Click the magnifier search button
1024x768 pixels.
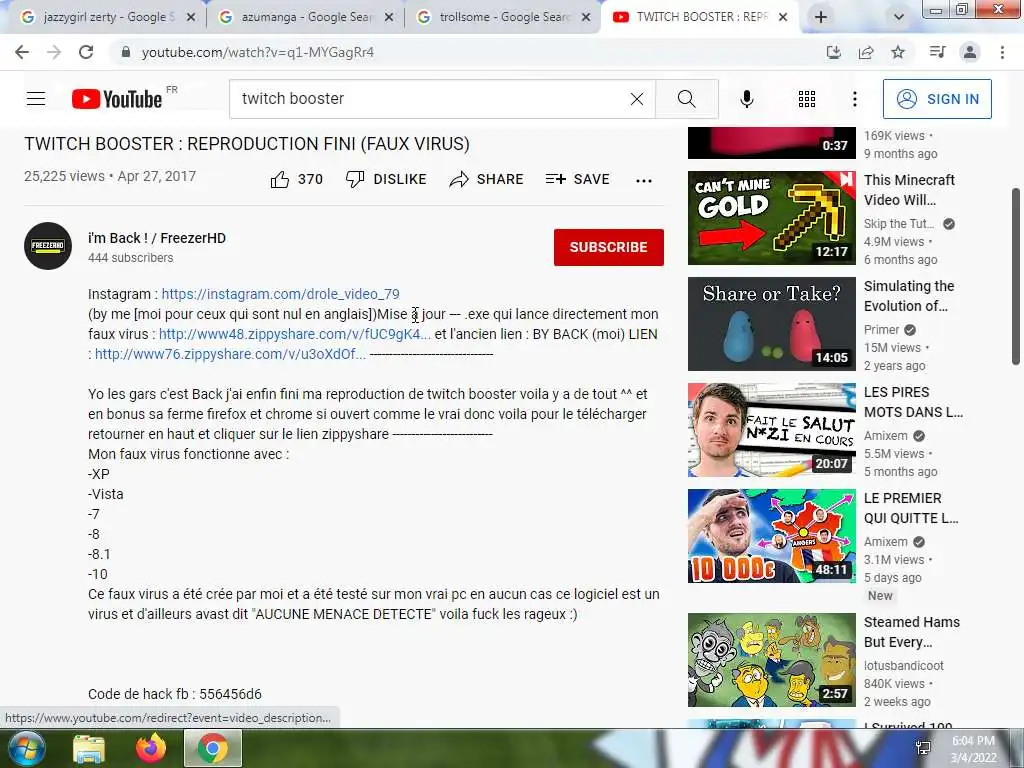coord(686,99)
